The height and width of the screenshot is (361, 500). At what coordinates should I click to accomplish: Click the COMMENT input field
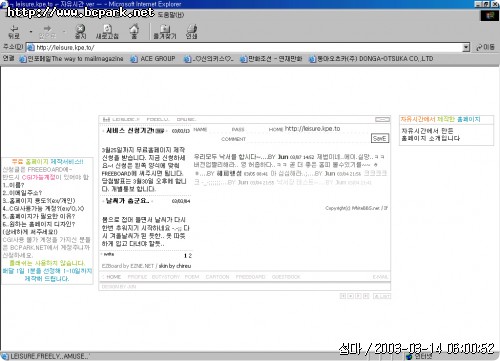click(x=308, y=139)
